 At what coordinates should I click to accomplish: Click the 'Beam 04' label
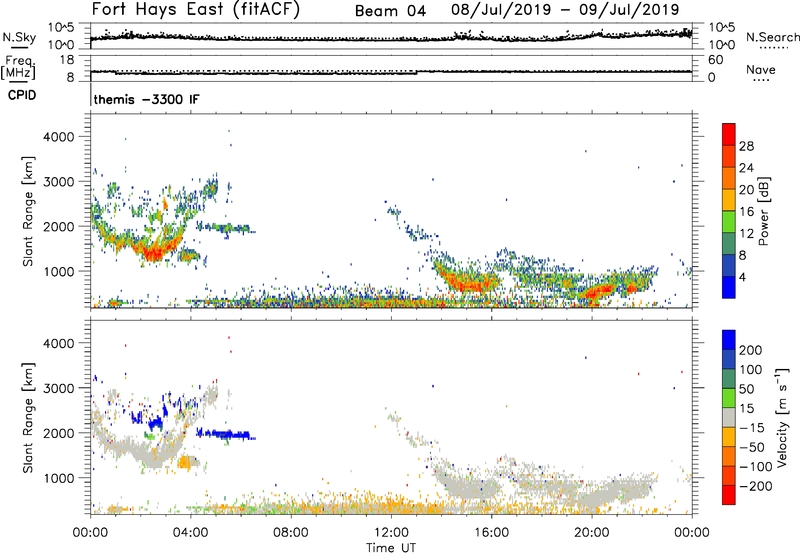pos(390,11)
